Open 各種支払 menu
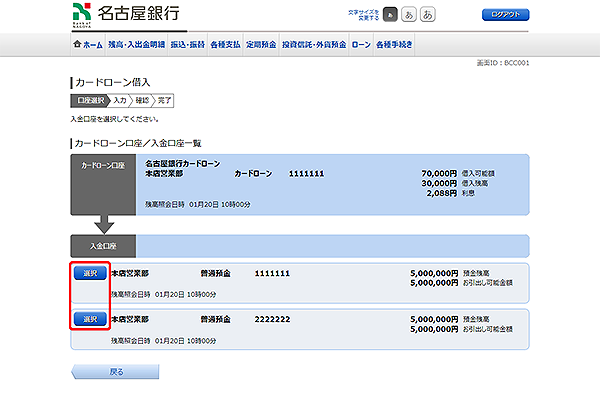This screenshot has width=600, height=398. pos(225,45)
